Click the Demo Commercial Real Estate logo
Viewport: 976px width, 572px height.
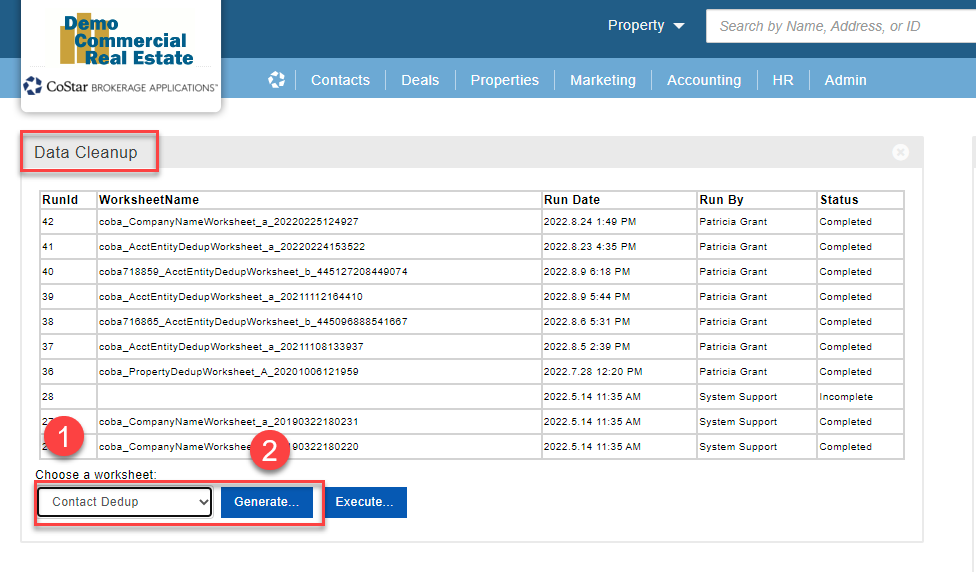pyautogui.click(x=126, y=38)
